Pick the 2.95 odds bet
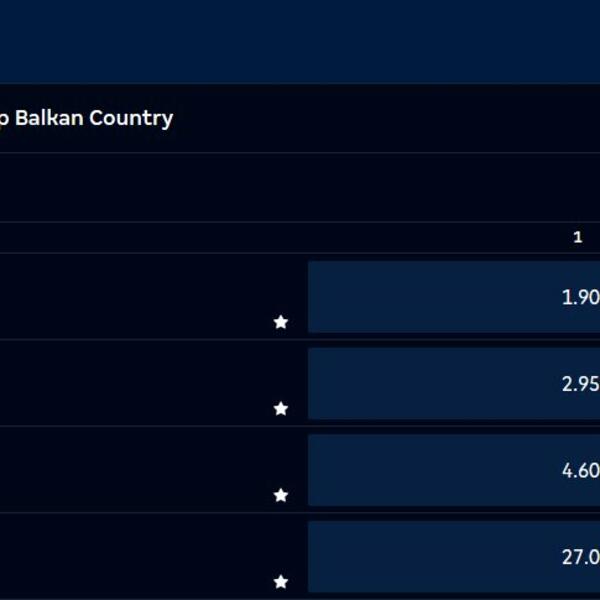Viewport: 600px width, 600px height. pos(454,383)
